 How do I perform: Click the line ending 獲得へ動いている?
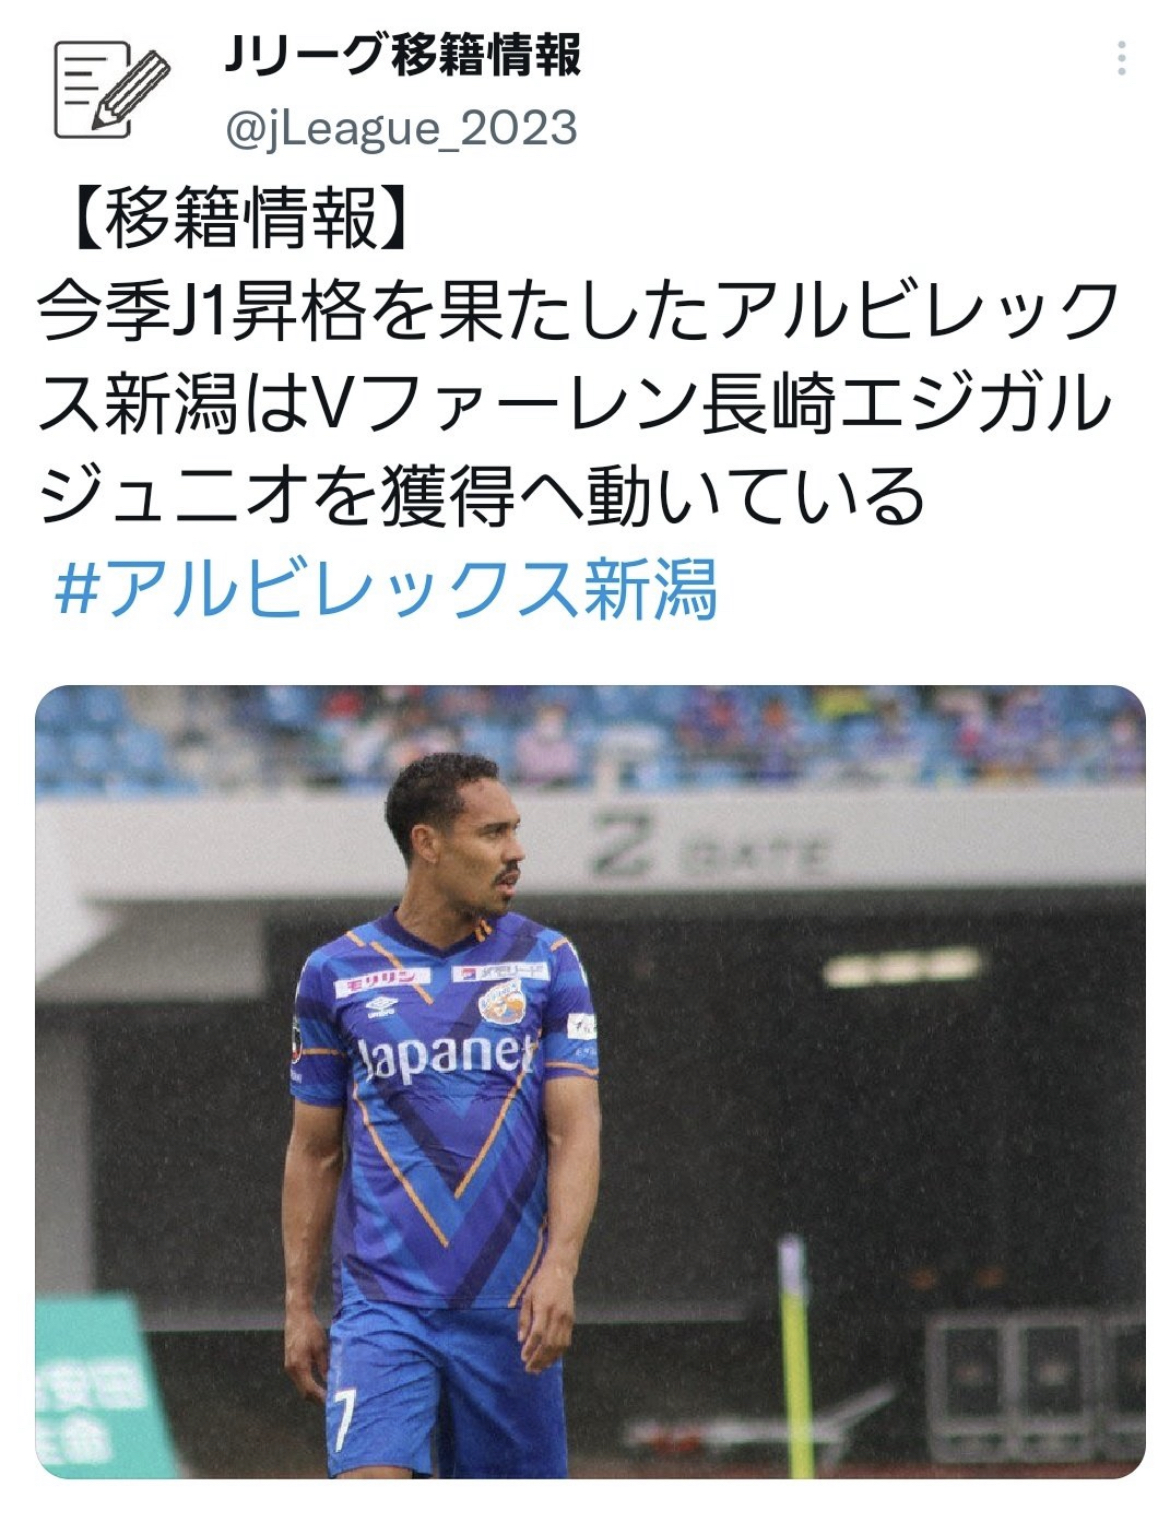coord(481,496)
